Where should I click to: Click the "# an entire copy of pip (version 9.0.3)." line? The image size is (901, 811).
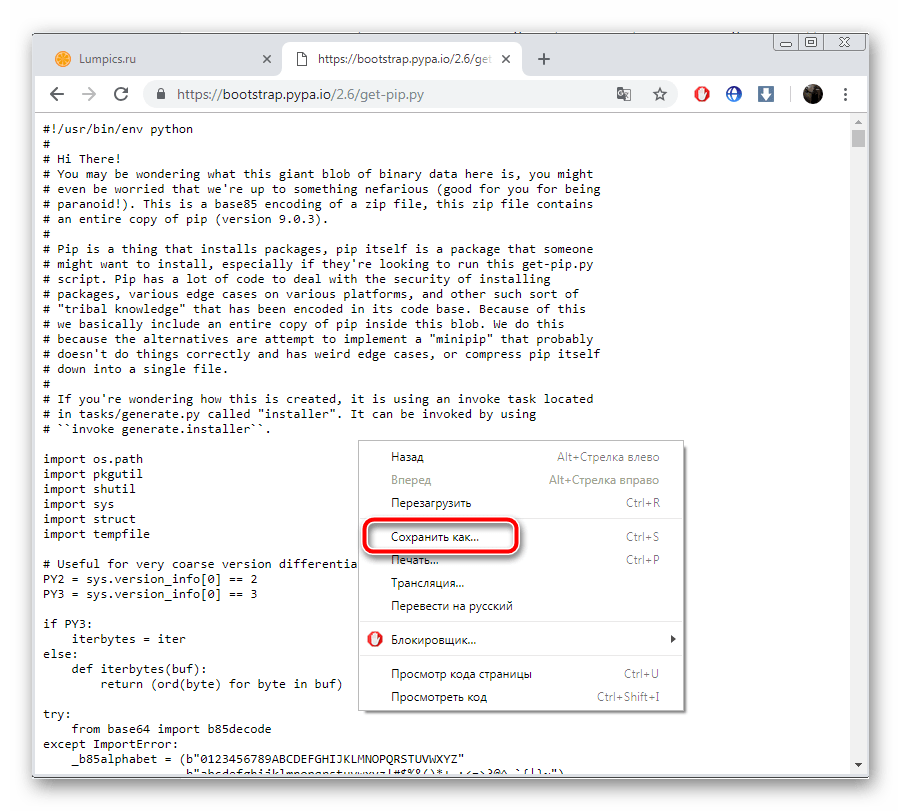186,219
